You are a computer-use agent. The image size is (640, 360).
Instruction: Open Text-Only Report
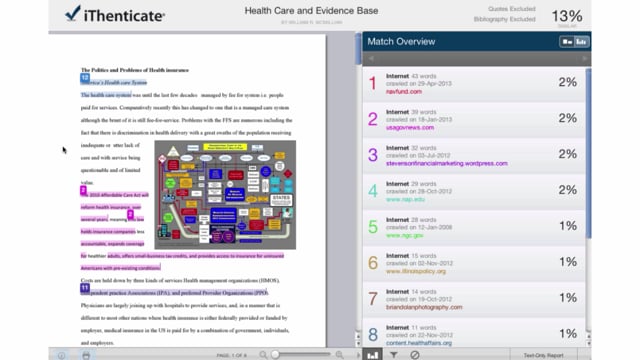543,356
